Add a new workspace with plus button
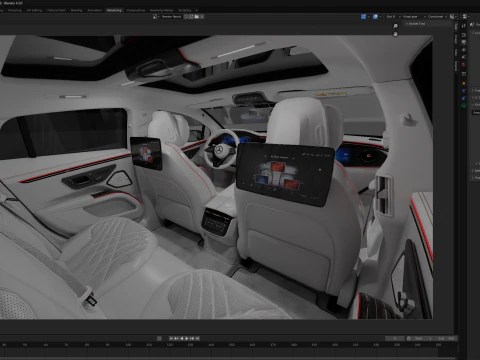The image size is (480, 360). 196,10
